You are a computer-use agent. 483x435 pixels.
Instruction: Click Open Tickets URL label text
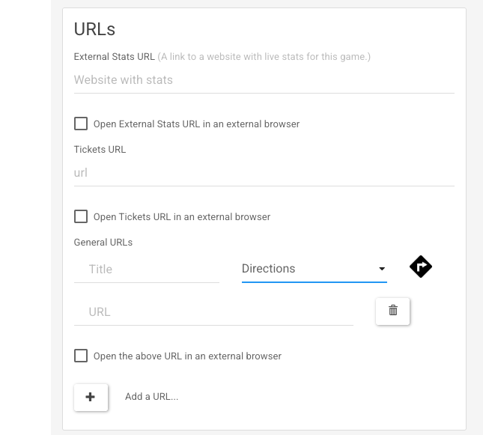[182, 217]
